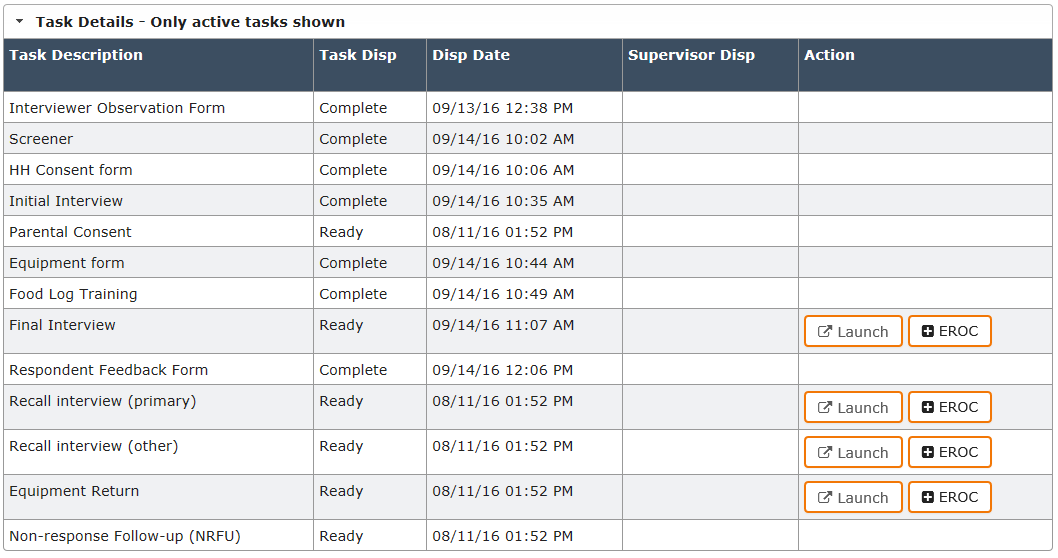Viewport: 1058px width, 558px height.
Task: Click the Task Description column header
Action: pyautogui.click(x=76, y=56)
